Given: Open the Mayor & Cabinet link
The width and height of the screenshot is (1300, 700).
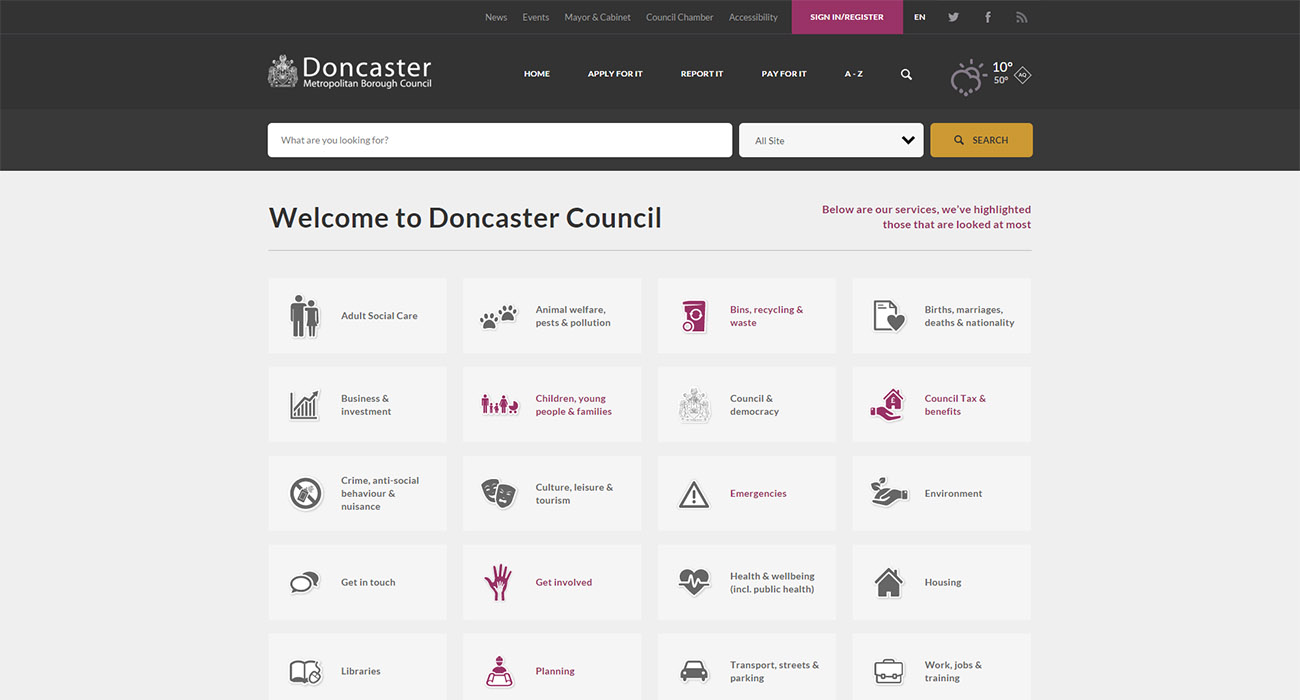Looking at the screenshot, I should click(597, 17).
